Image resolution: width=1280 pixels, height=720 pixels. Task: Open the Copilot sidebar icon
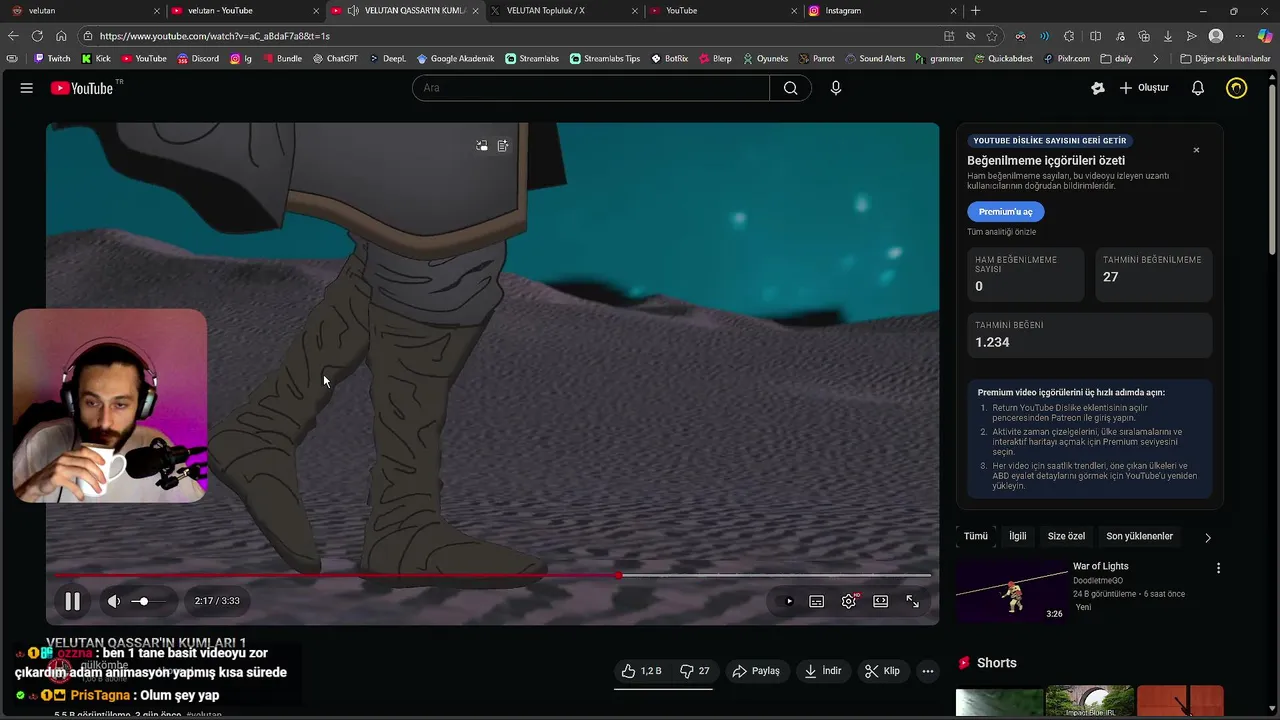pyautogui.click(x=1265, y=36)
